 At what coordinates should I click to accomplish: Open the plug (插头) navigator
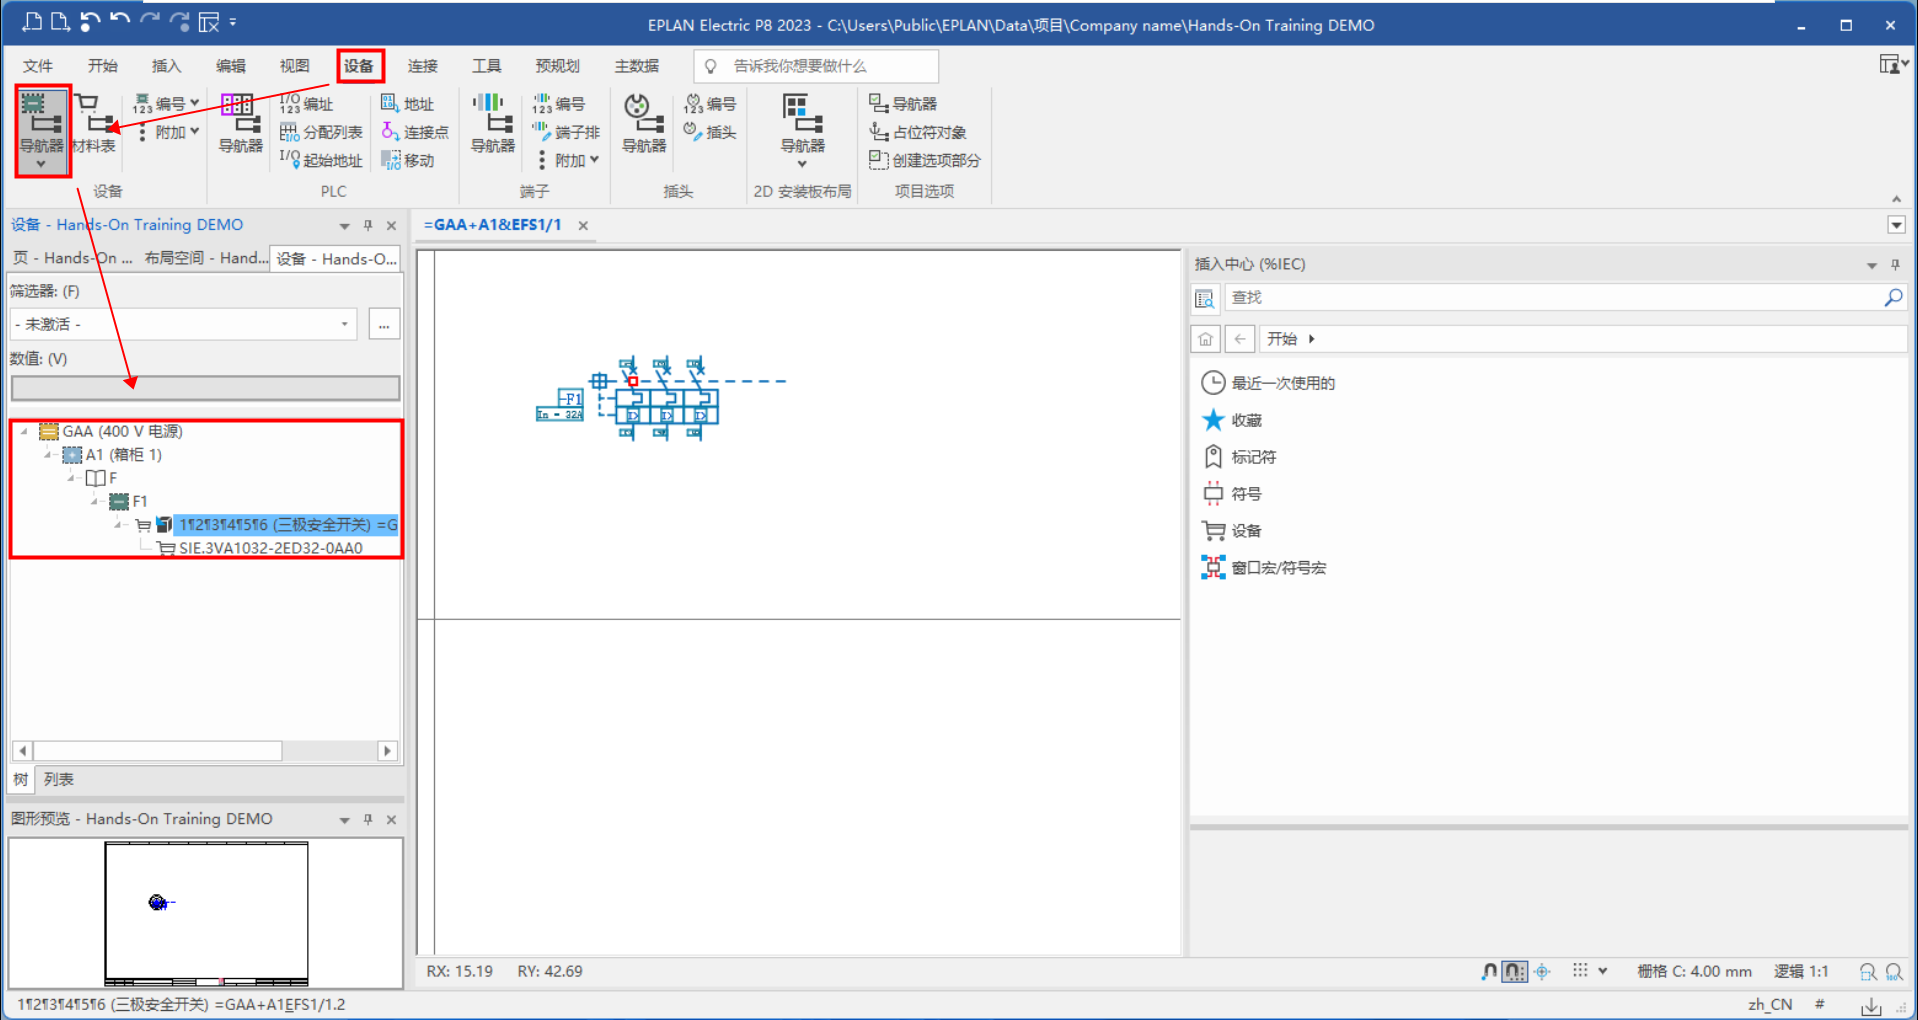point(644,124)
